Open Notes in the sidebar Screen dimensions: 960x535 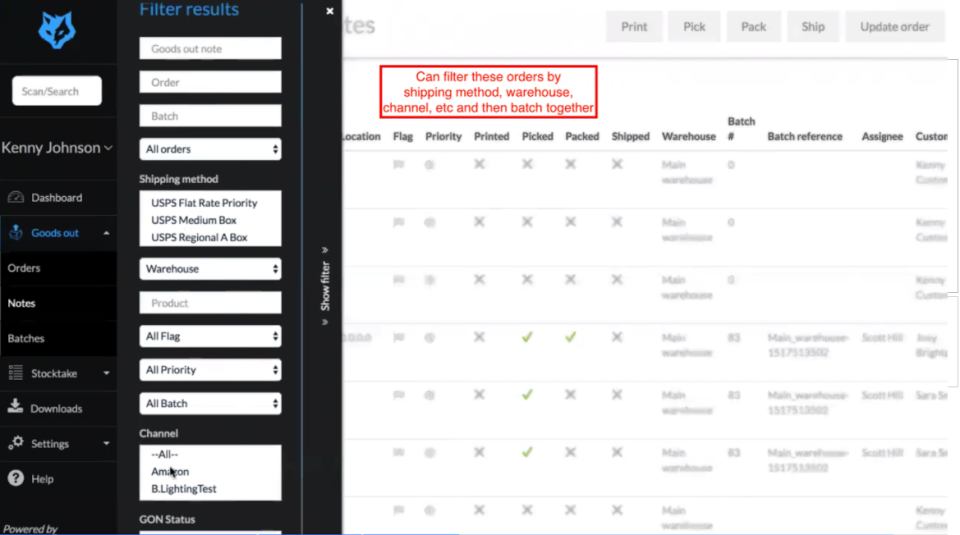(21, 303)
